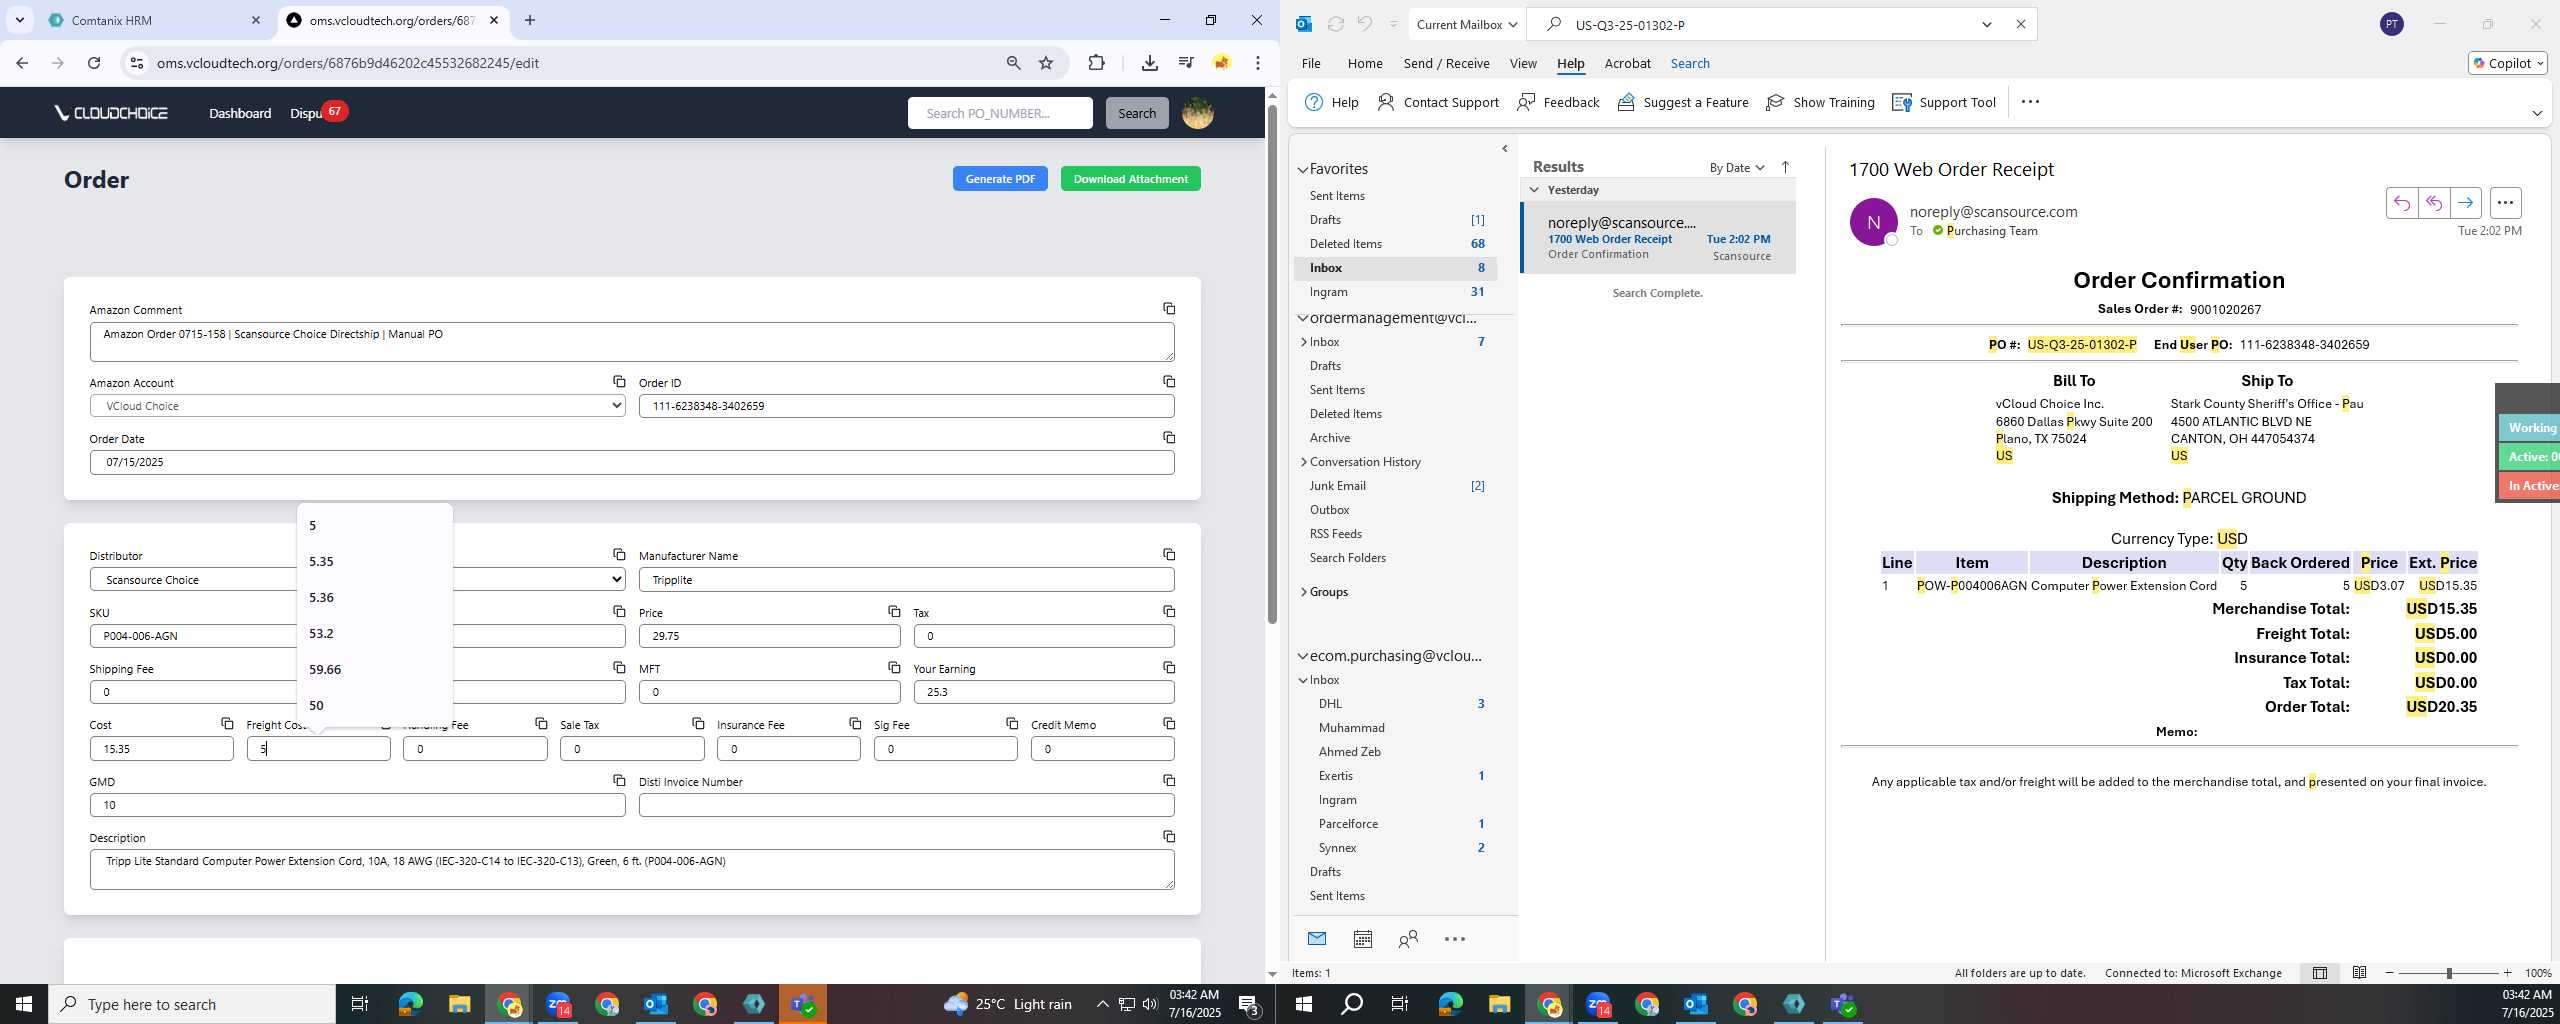
Task: Click the GMD input field
Action: click(357, 805)
